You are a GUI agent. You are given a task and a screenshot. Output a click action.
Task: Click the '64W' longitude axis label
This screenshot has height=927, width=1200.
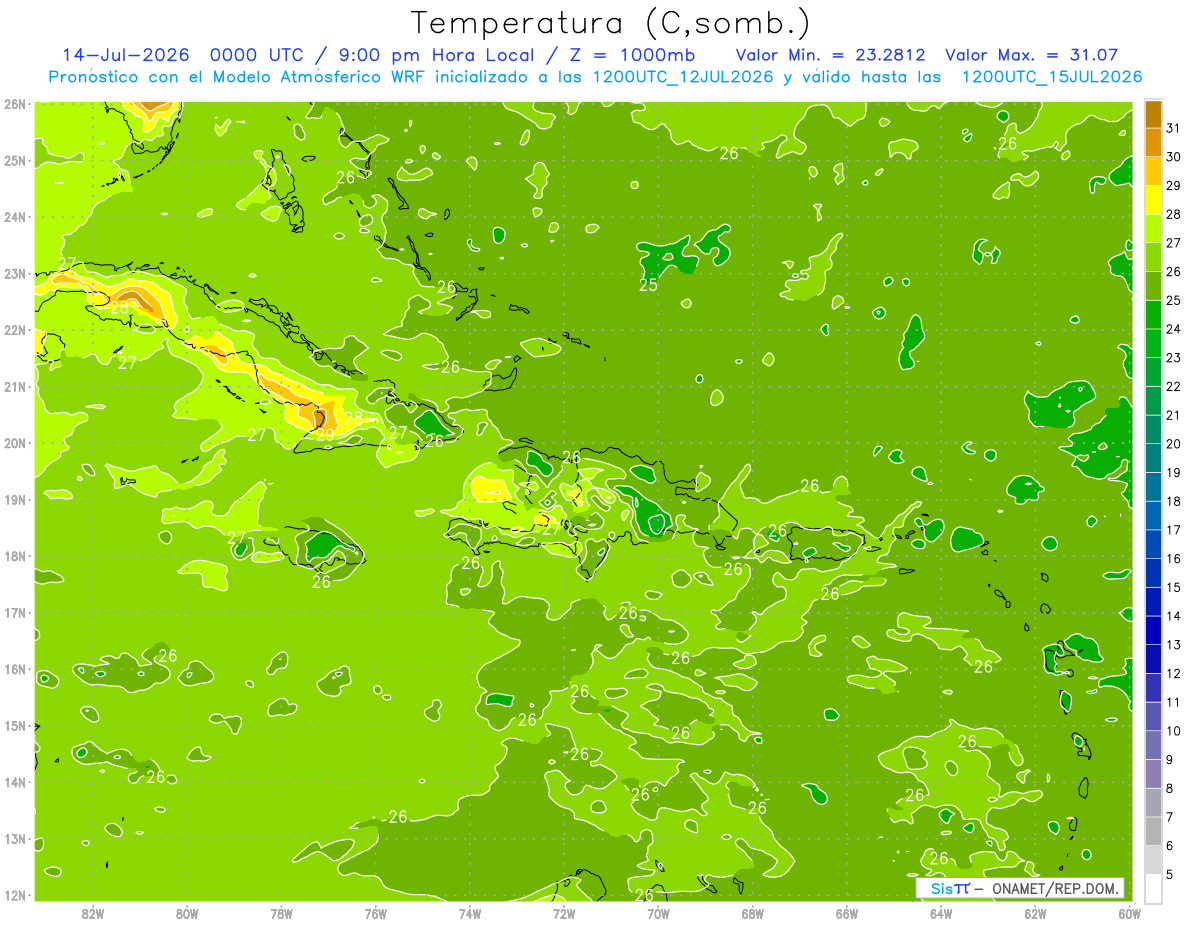click(941, 913)
